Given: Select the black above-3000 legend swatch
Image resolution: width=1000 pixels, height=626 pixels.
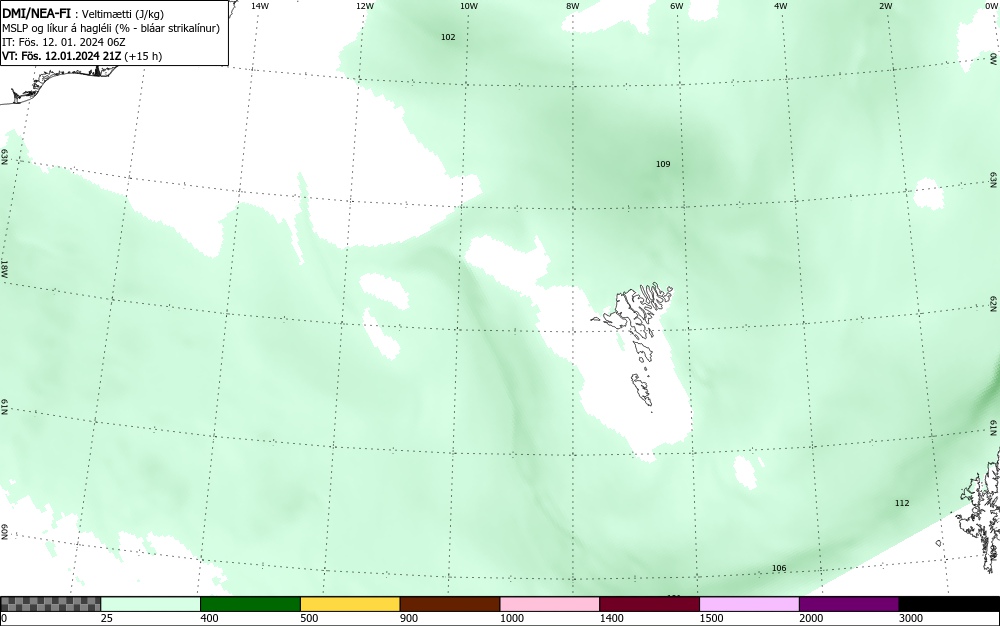Looking at the screenshot, I should point(949,604).
